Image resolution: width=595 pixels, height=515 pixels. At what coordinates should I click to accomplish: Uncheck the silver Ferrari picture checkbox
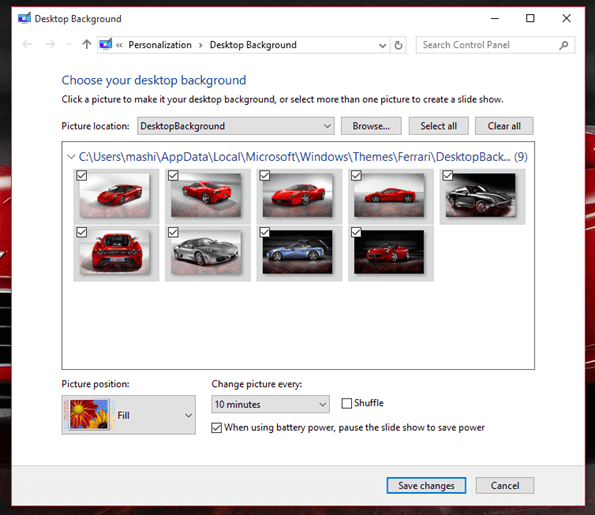(173, 232)
